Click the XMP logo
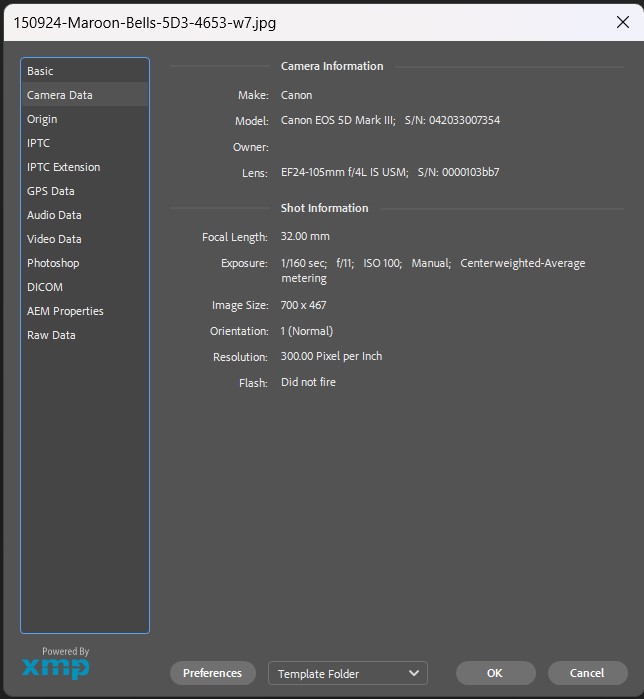Viewport: 644px width, 699px height. (x=56, y=668)
